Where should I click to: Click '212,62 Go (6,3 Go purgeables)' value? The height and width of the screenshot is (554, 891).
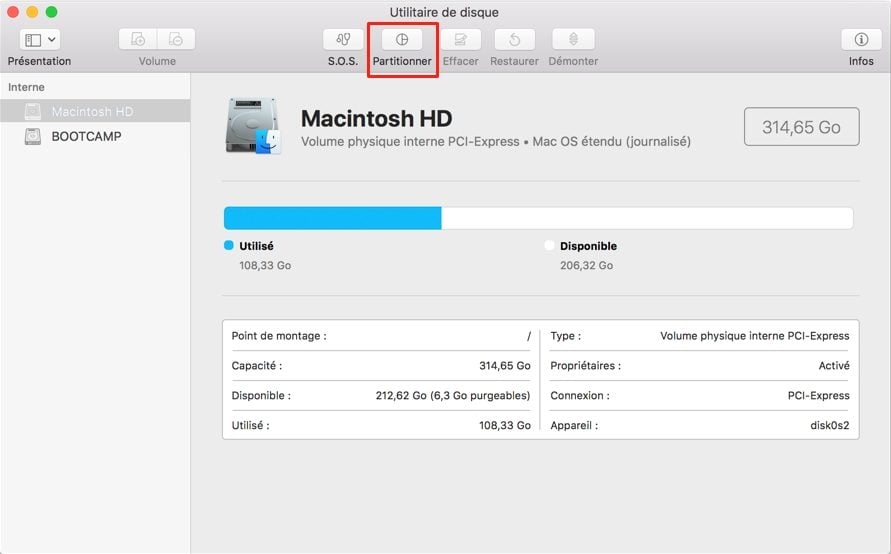click(x=453, y=395)
